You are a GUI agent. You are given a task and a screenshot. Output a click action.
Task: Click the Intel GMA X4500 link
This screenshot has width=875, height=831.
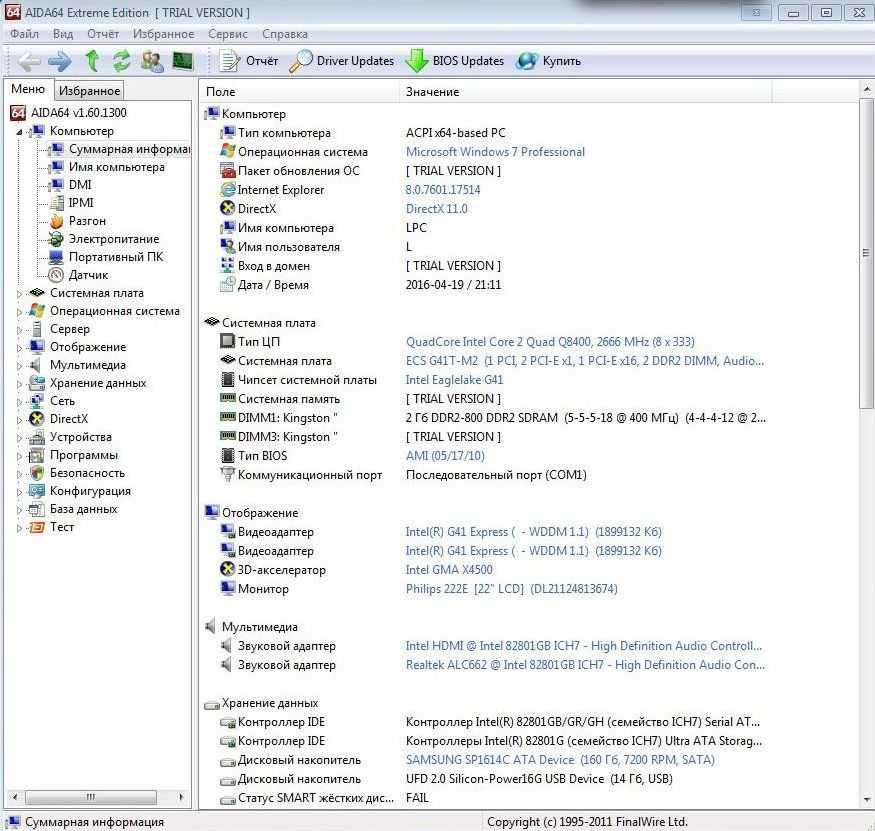(449, 570)
